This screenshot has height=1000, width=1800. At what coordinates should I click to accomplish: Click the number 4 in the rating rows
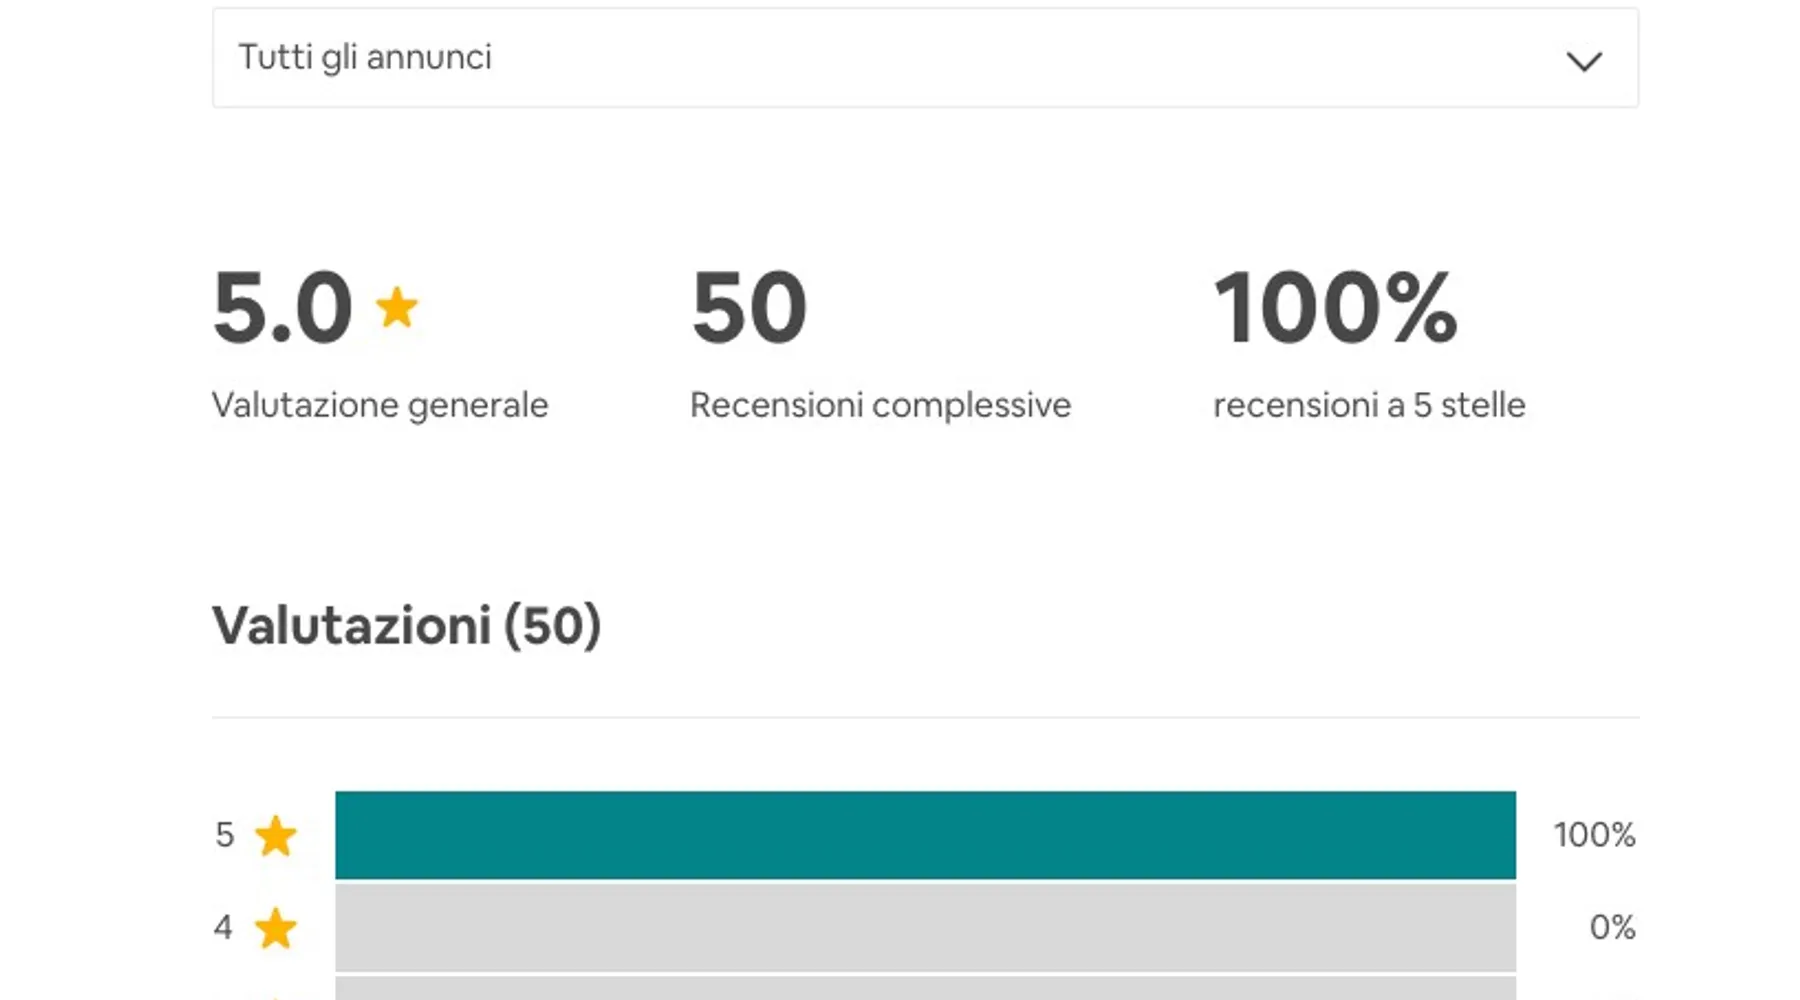pyautogui.click(x=223, y=927)
